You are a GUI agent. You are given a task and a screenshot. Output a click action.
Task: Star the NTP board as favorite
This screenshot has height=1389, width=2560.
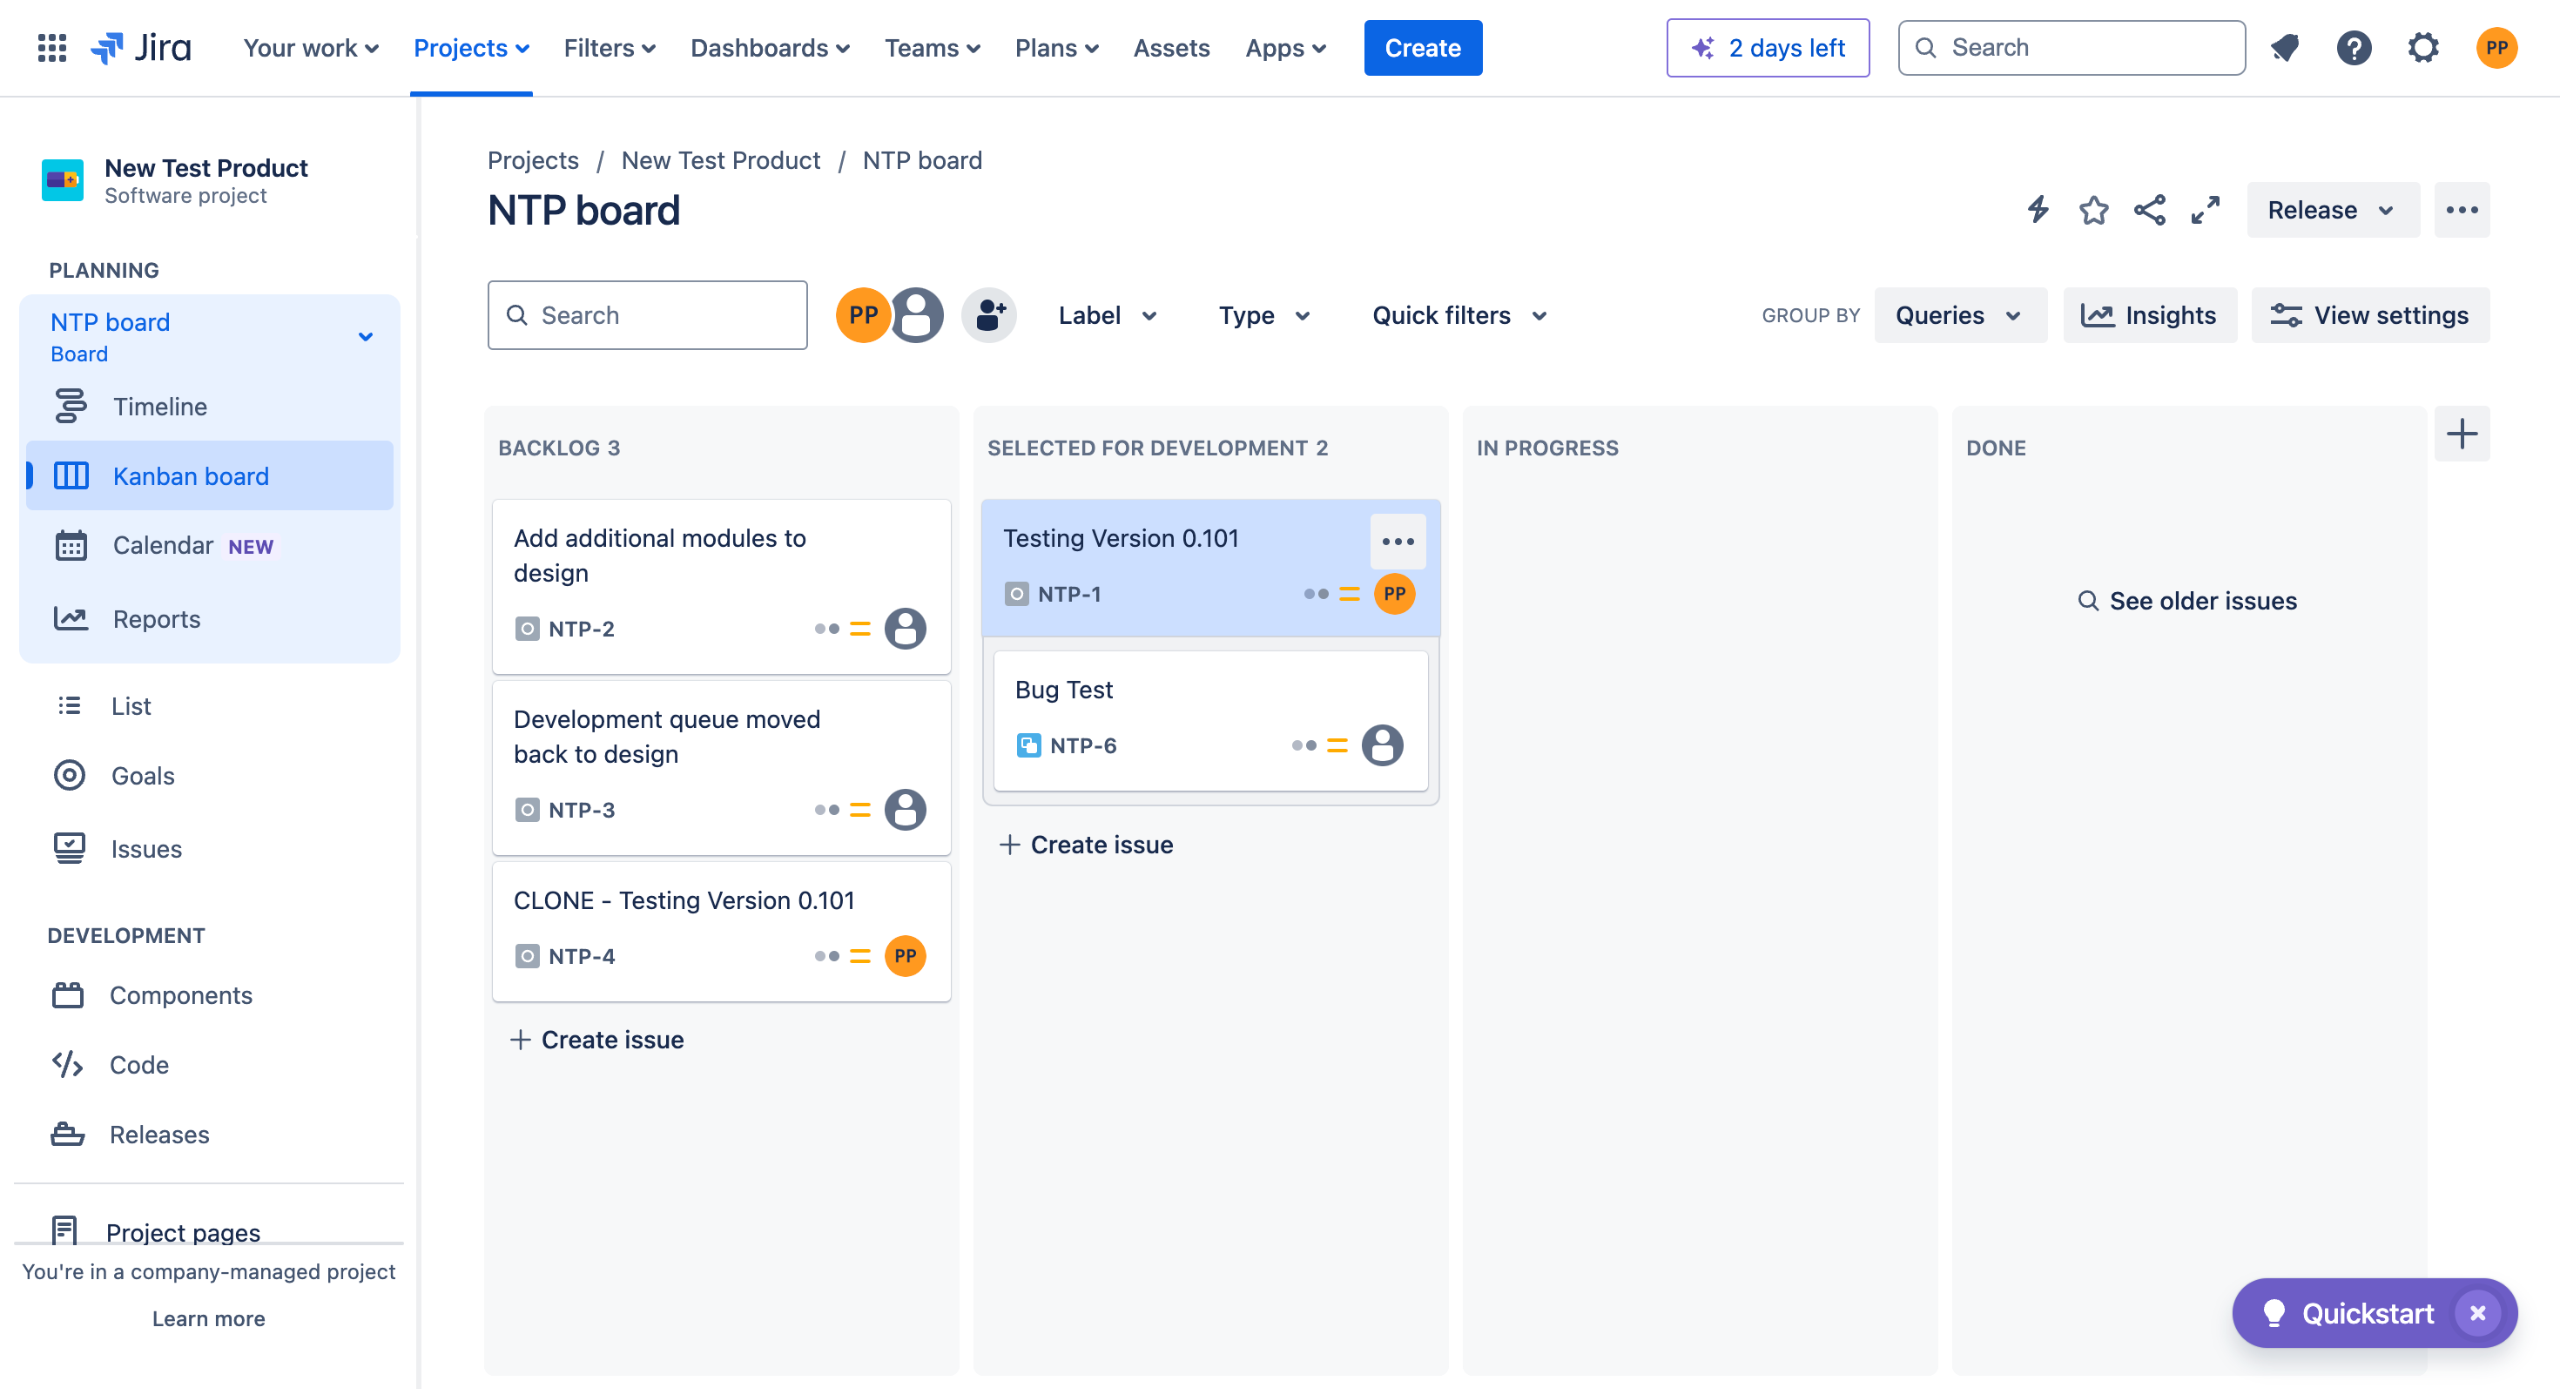(x=2093, y=210)
